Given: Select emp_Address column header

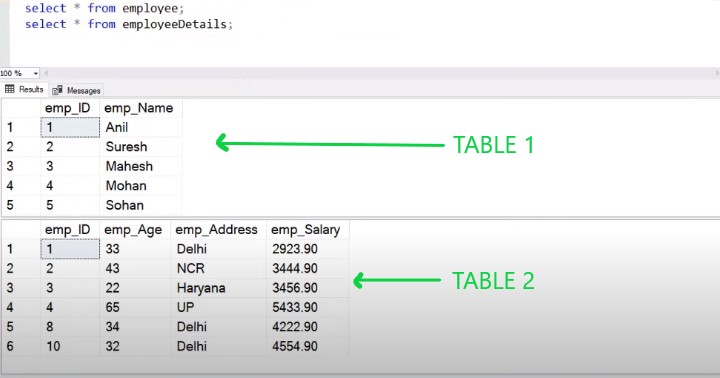Looking at the screenshot, I should coord(219,230).
